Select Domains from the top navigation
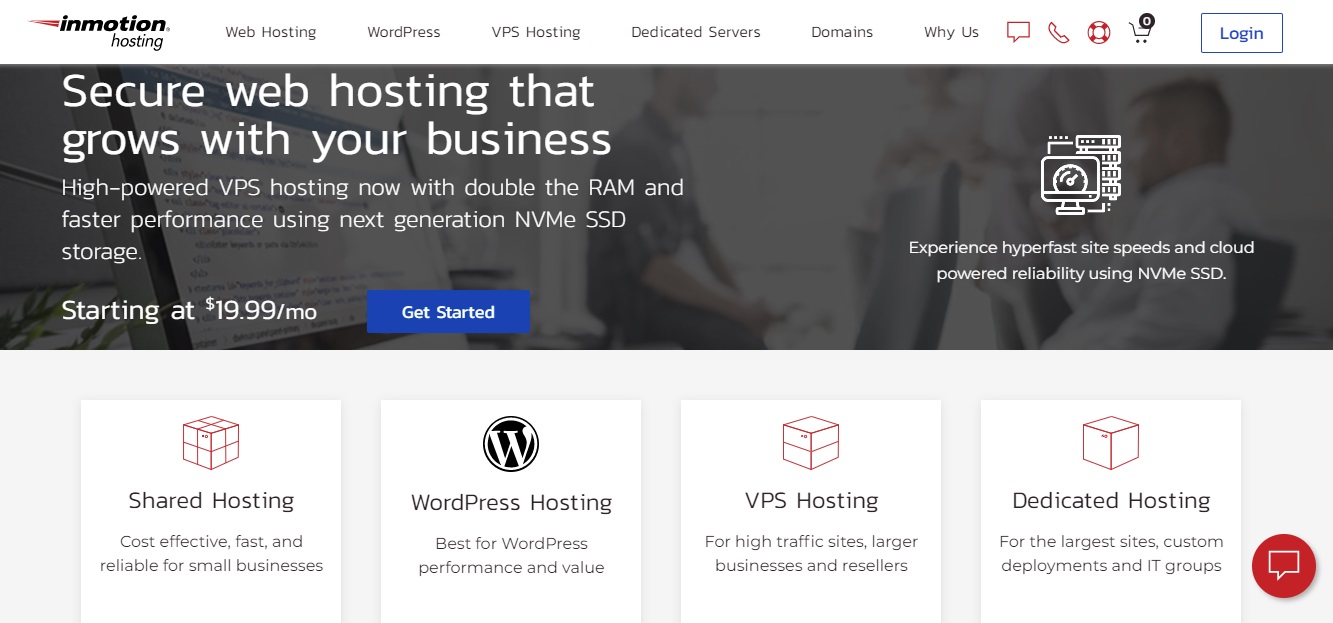This screenshot has height=623, width=1333. [x=842, y=32]
